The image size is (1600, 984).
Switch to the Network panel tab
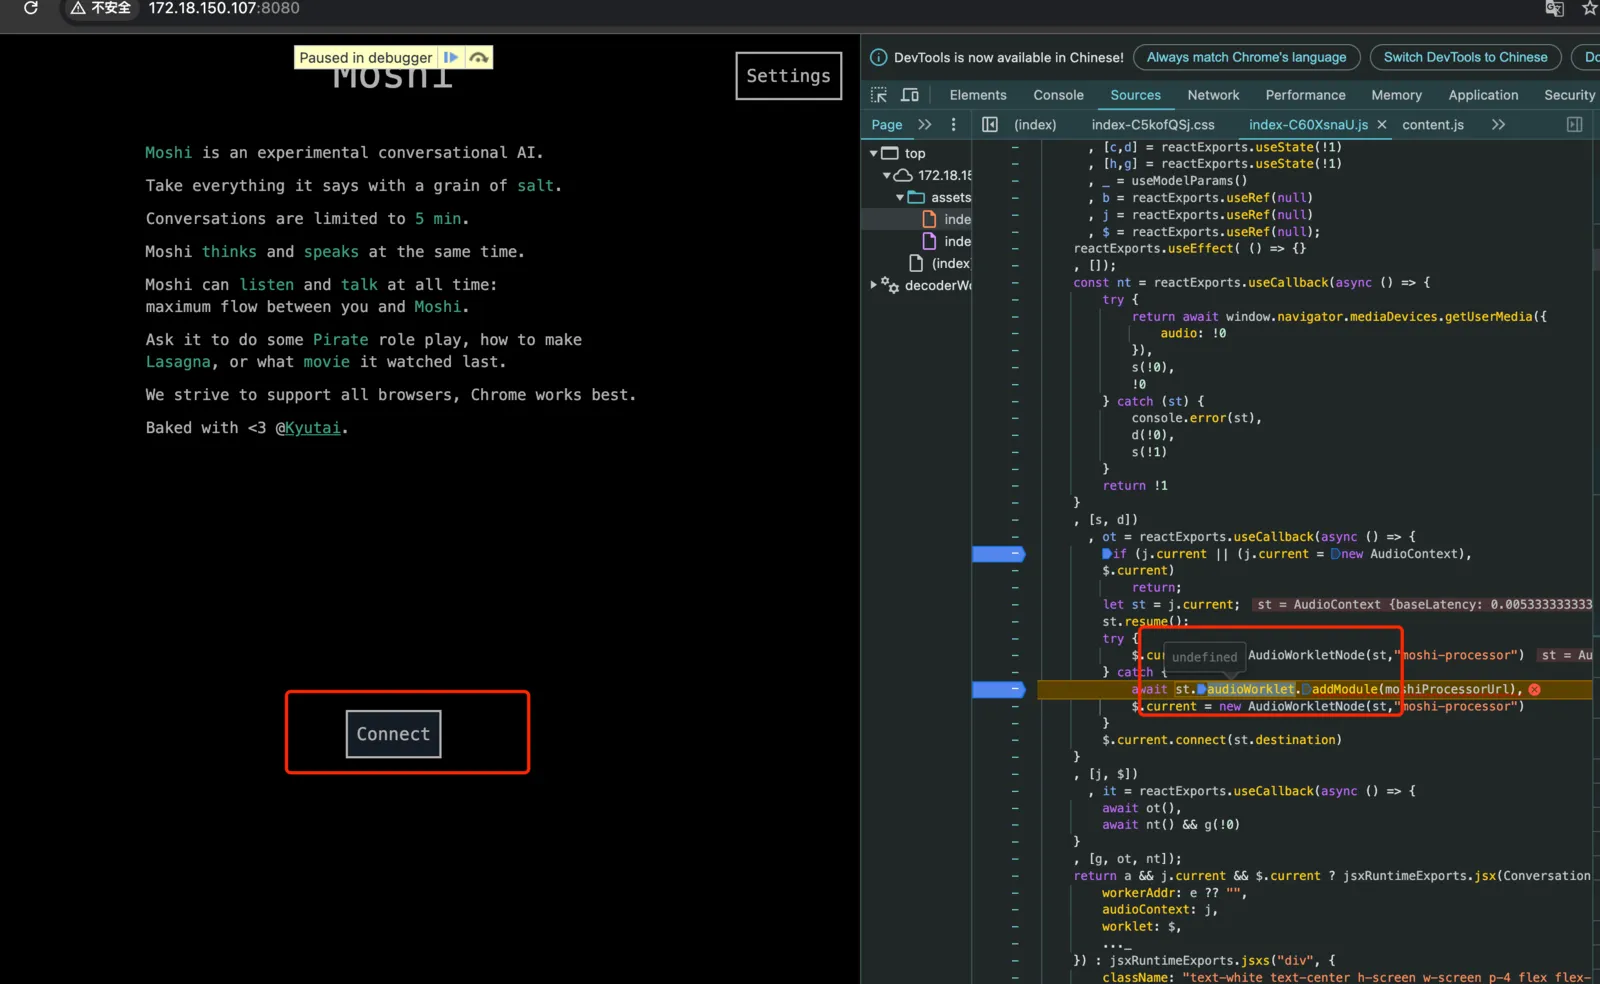[x=1213, y=95]
